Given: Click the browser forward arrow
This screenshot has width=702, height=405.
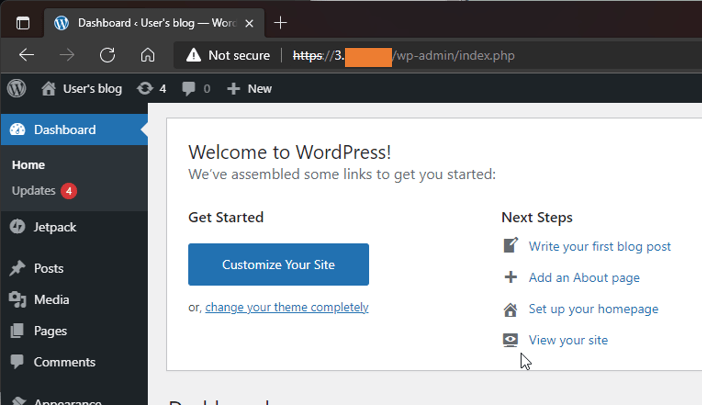Looking at the screenshot, I should (67, 55).
